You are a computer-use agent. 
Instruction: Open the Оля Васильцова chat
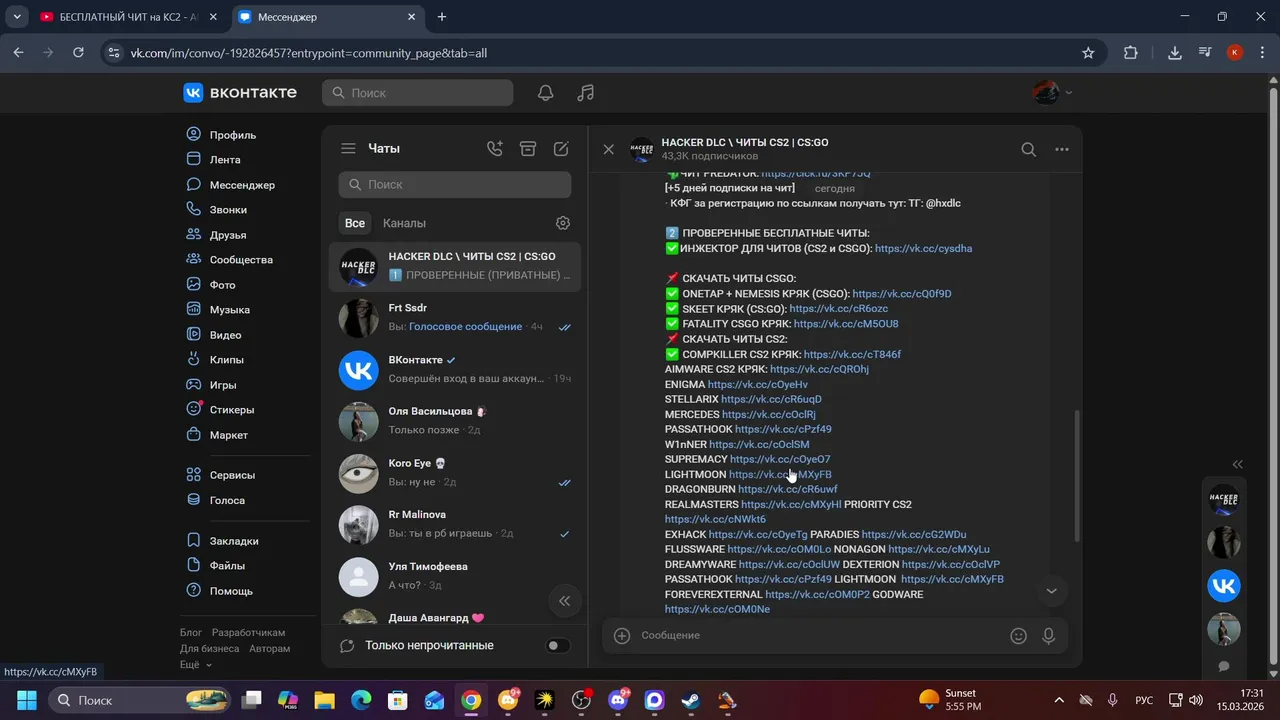tap(455, 422)
